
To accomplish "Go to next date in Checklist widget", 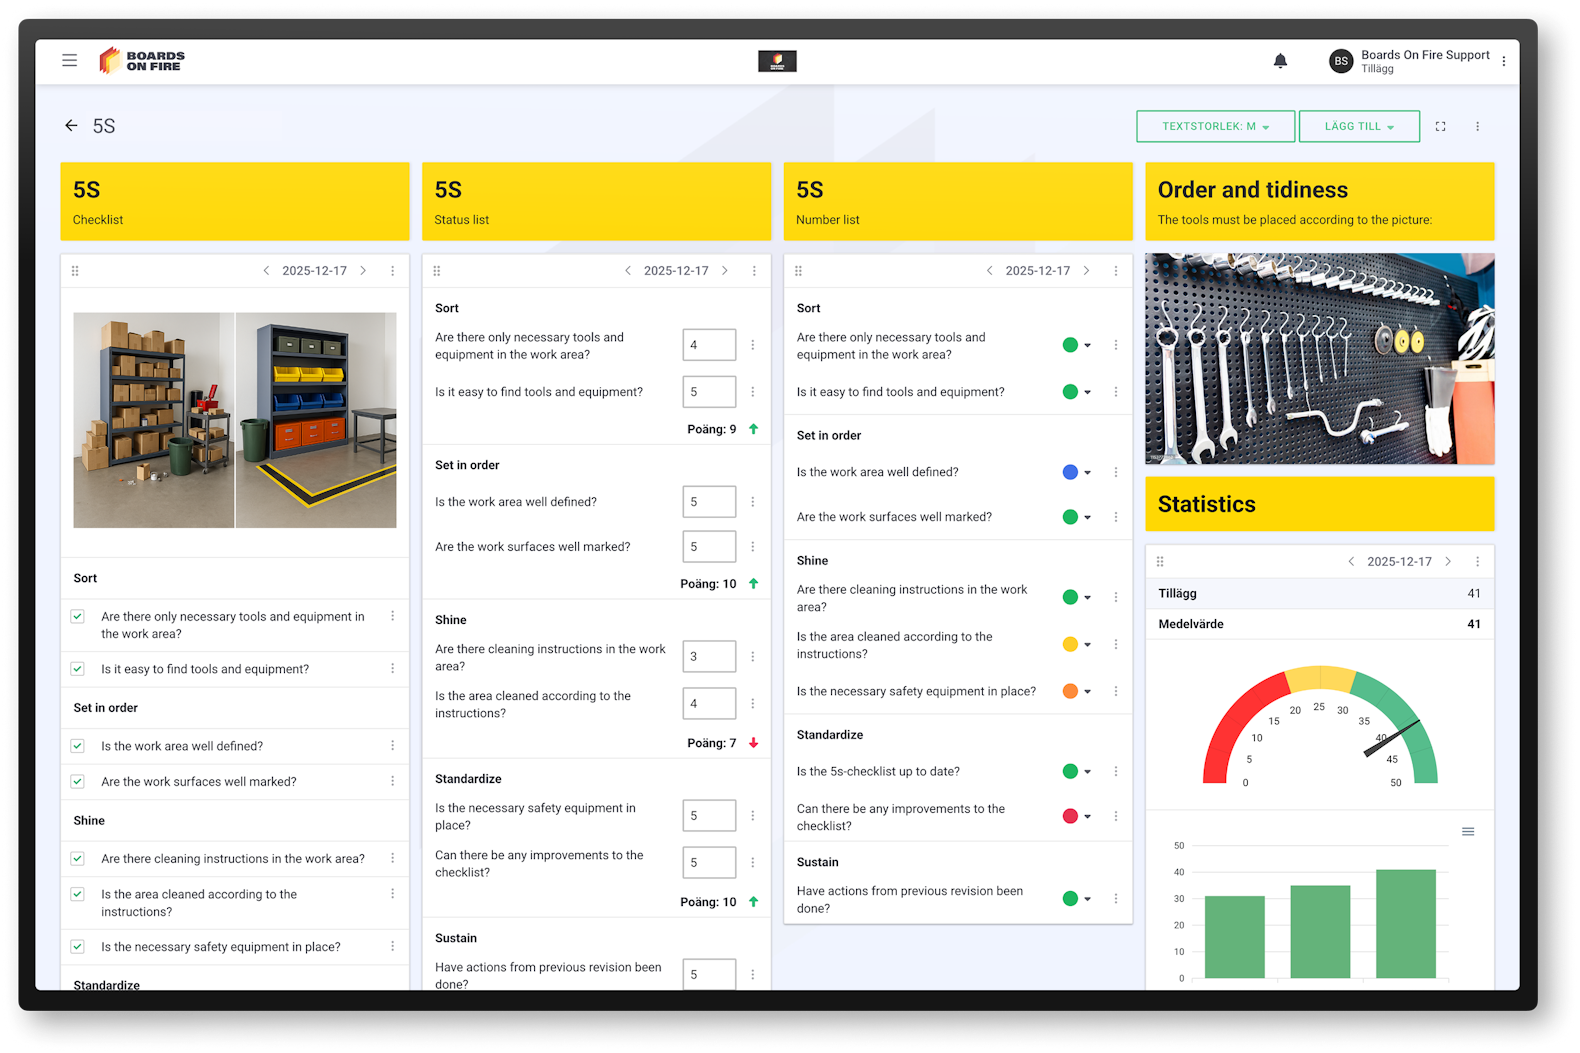I will click(363, 271).
